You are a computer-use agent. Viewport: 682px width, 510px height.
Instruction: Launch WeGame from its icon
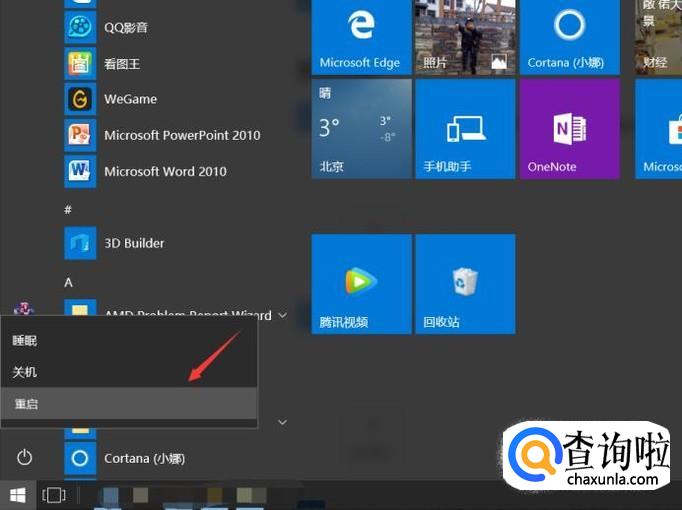80,99
